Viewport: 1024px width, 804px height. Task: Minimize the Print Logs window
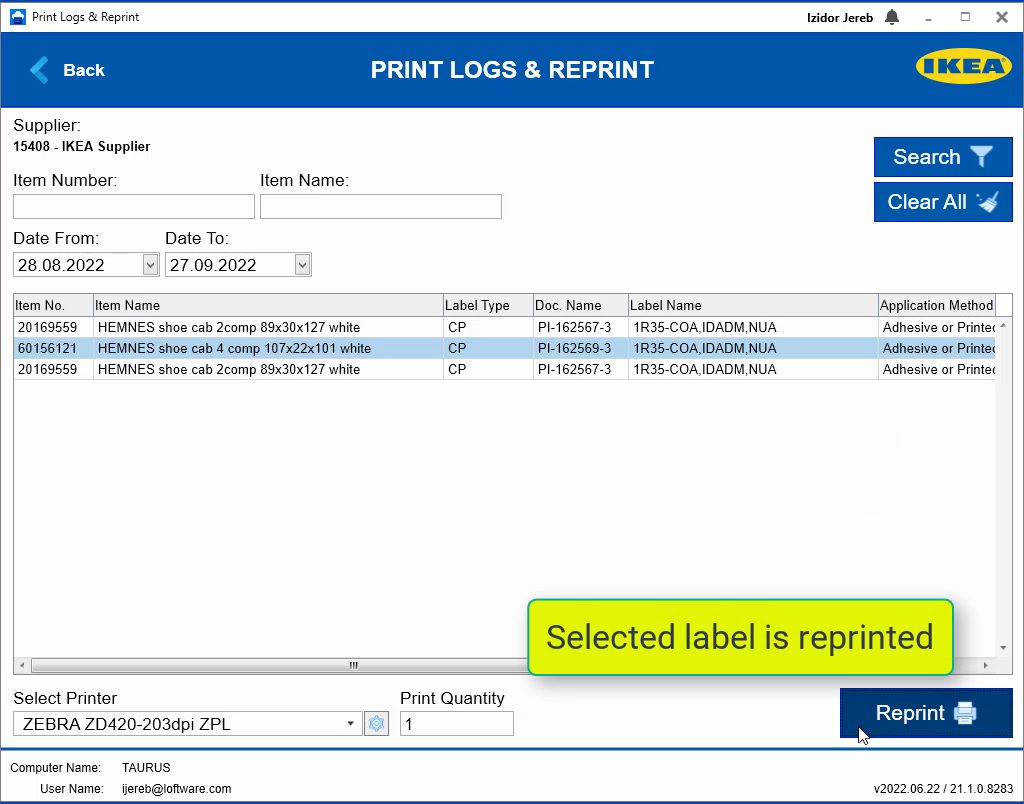(928, 18)
